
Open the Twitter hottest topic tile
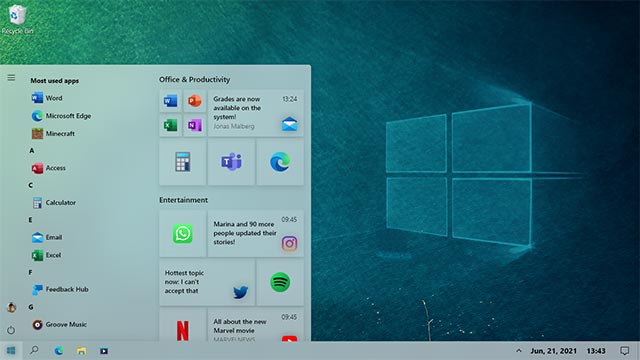click(207, 282)
